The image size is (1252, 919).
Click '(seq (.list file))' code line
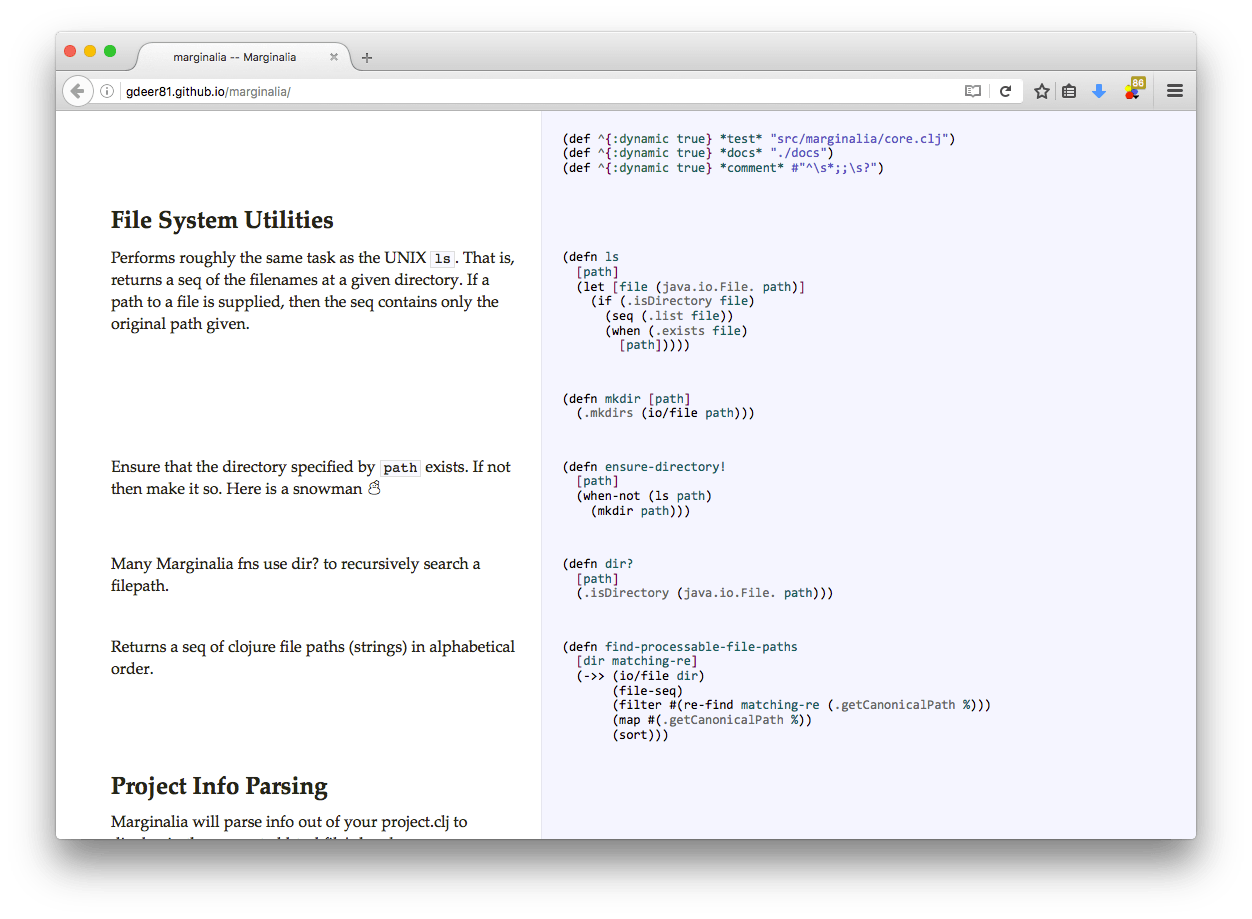(669, 316)
